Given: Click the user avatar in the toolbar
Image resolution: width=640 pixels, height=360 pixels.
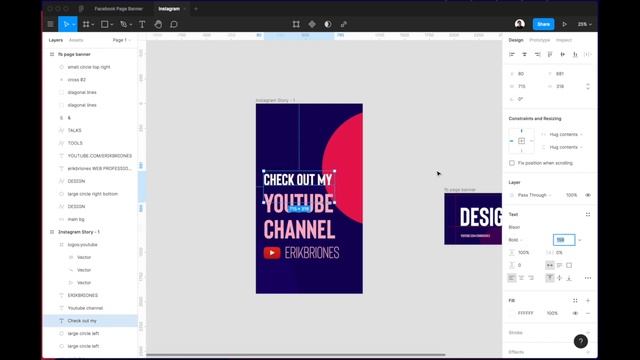Looking at the screenshot, I should [520, 24].
